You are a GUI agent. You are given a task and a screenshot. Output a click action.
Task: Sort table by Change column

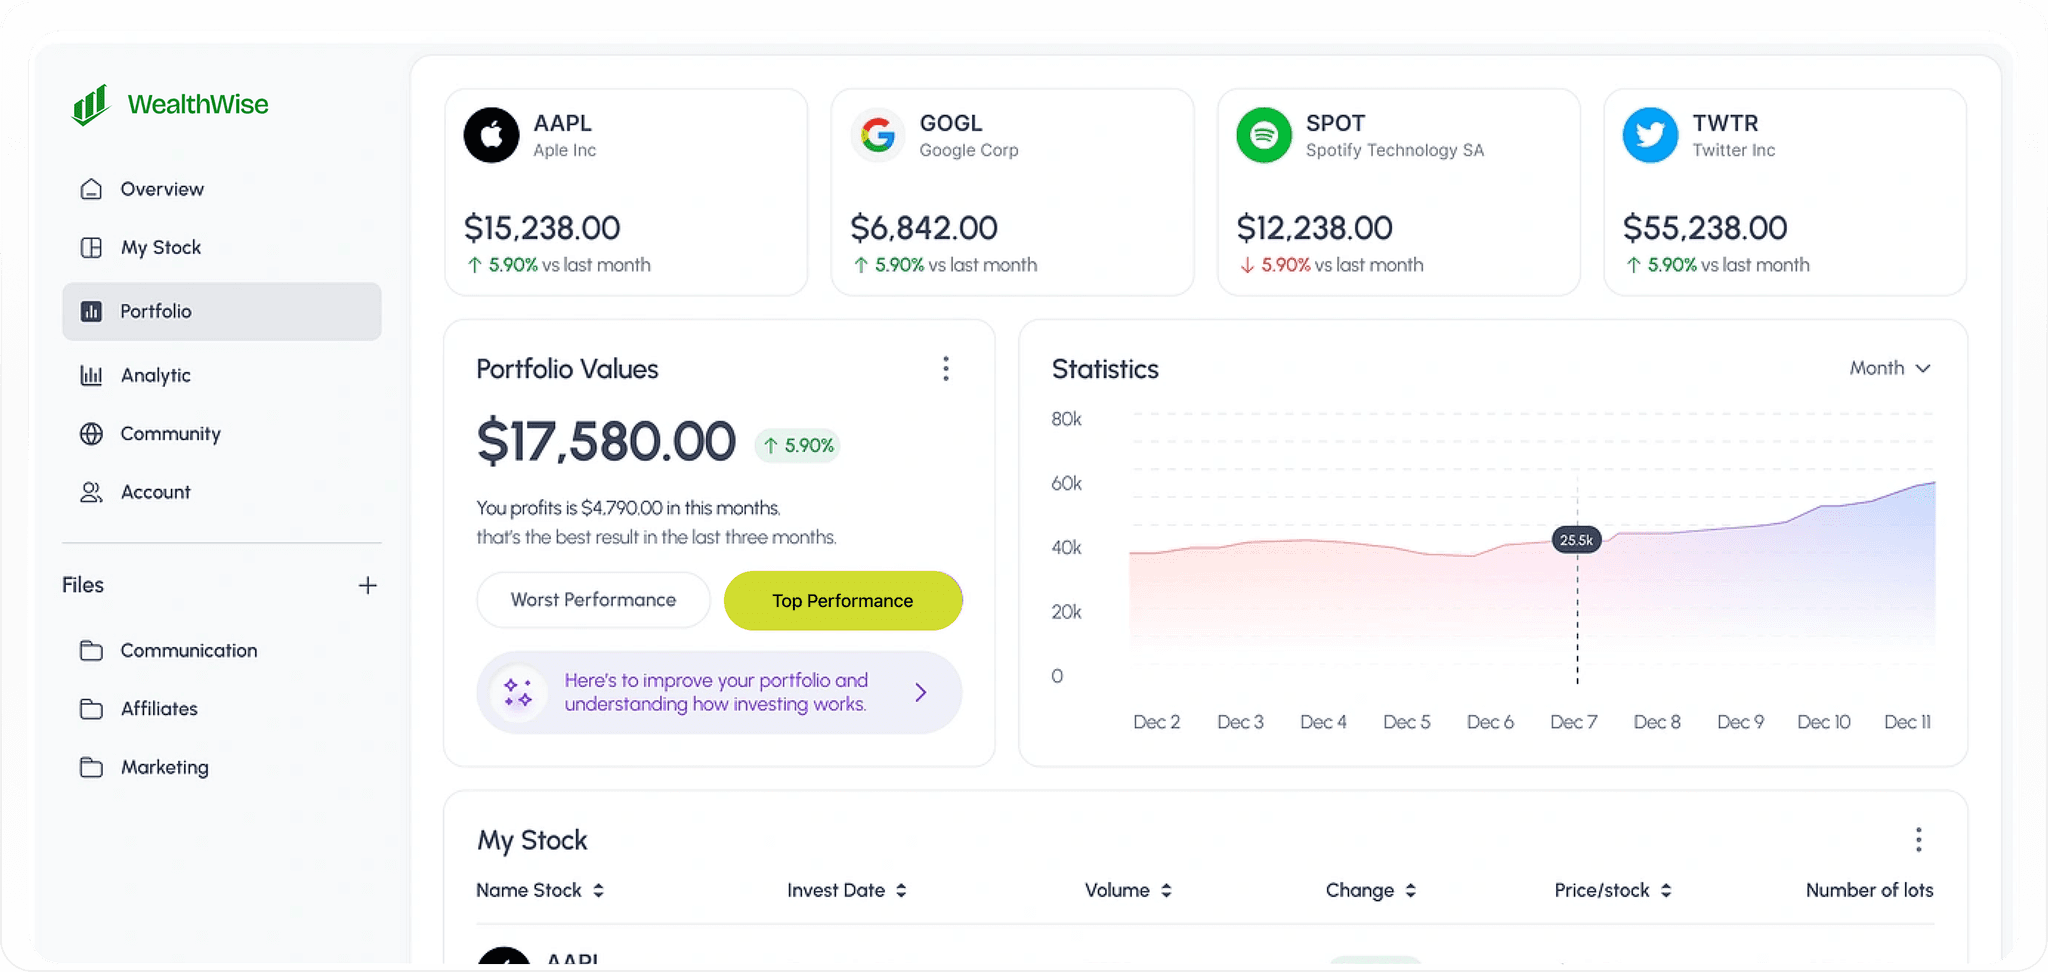[x=1371, y=890]
